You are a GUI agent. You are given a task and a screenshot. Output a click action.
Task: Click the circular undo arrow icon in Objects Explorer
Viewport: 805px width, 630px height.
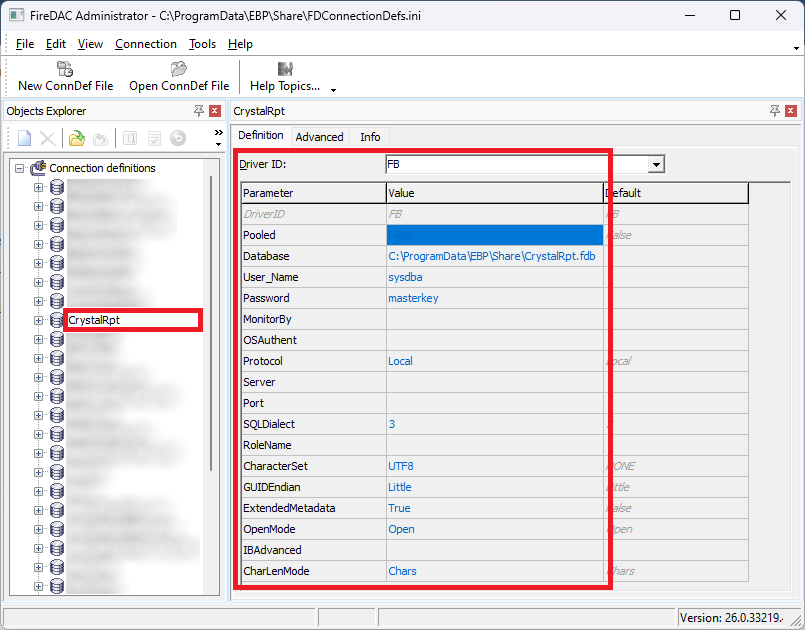tap(178, 138)
